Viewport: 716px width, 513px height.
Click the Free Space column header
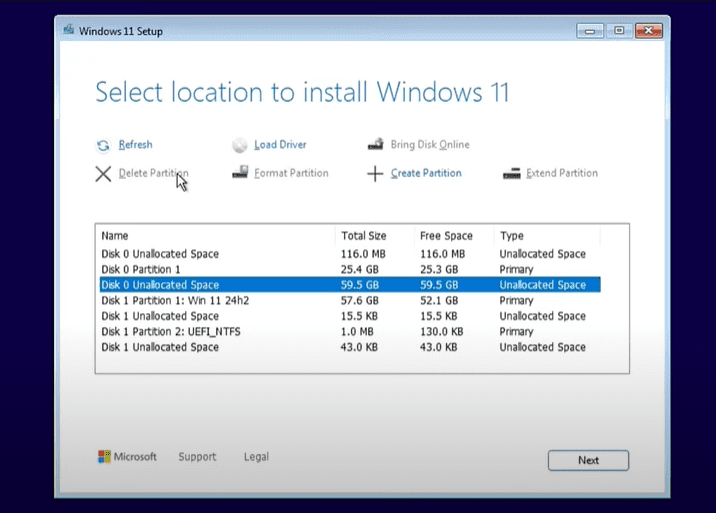tap(446, 236)
